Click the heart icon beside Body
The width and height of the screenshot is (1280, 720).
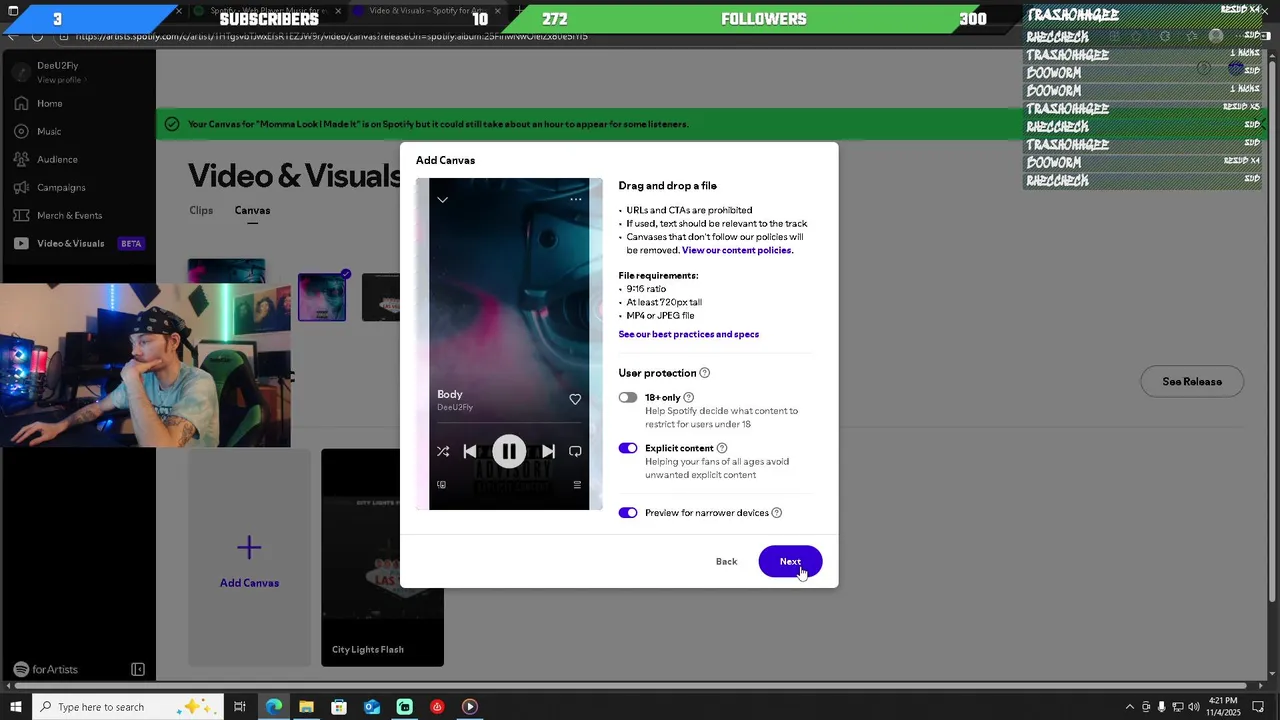pyautogui.click(x=575, y=399)
